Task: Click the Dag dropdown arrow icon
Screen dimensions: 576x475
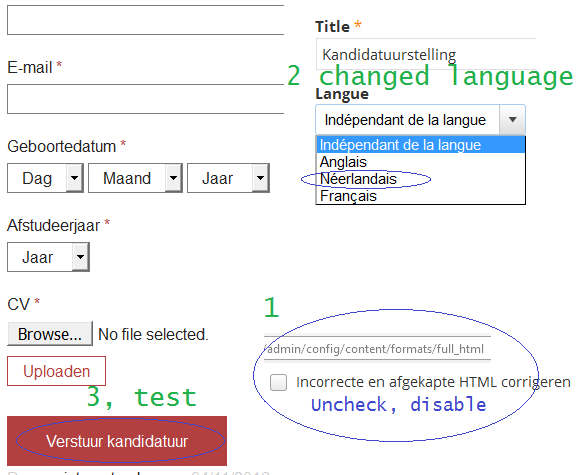Action: [x=75, y=178]
